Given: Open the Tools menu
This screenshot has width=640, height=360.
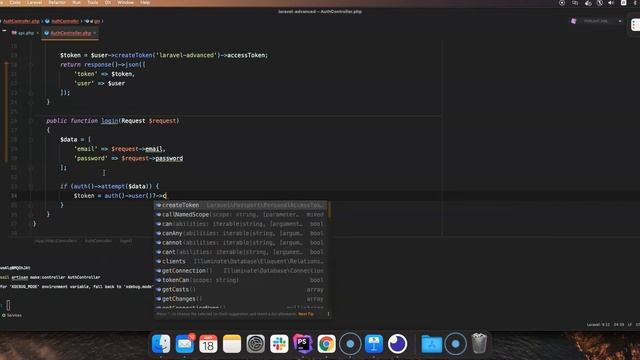Looking at the screenshot, I should (93, 2).
